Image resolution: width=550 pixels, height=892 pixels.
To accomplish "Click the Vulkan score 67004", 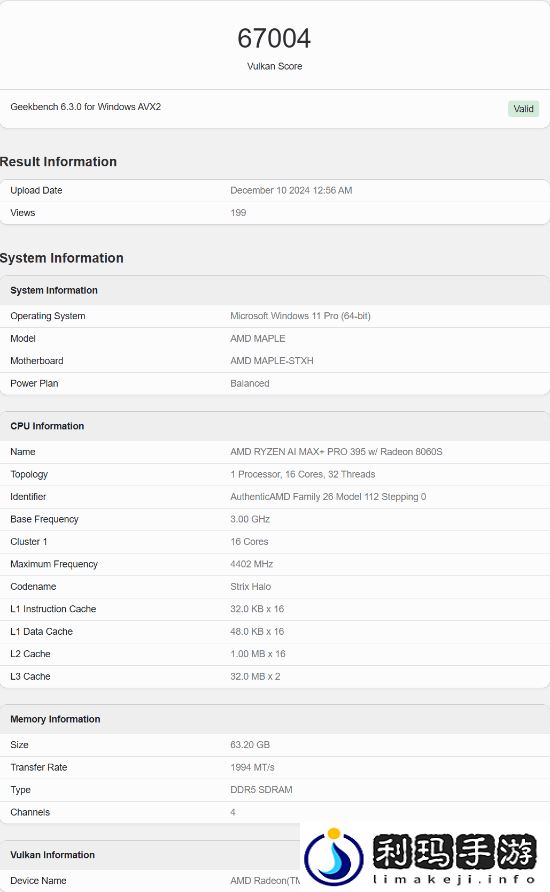I will click(x=274, y=39).
